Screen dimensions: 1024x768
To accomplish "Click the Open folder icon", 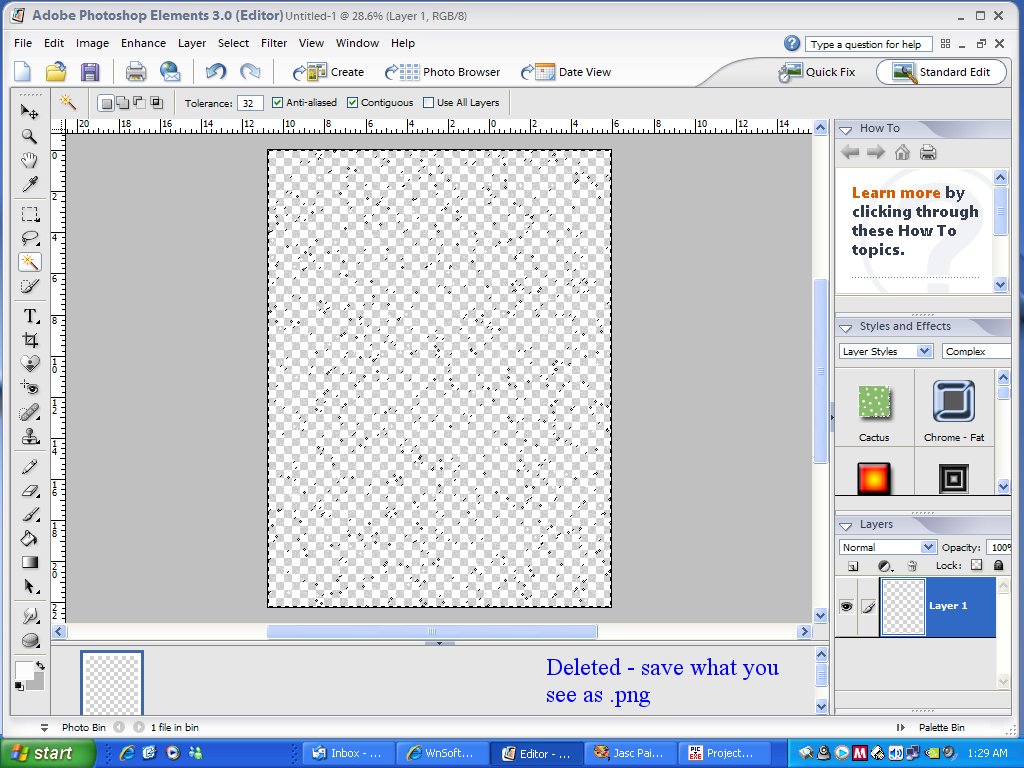I will click(56, 72).
